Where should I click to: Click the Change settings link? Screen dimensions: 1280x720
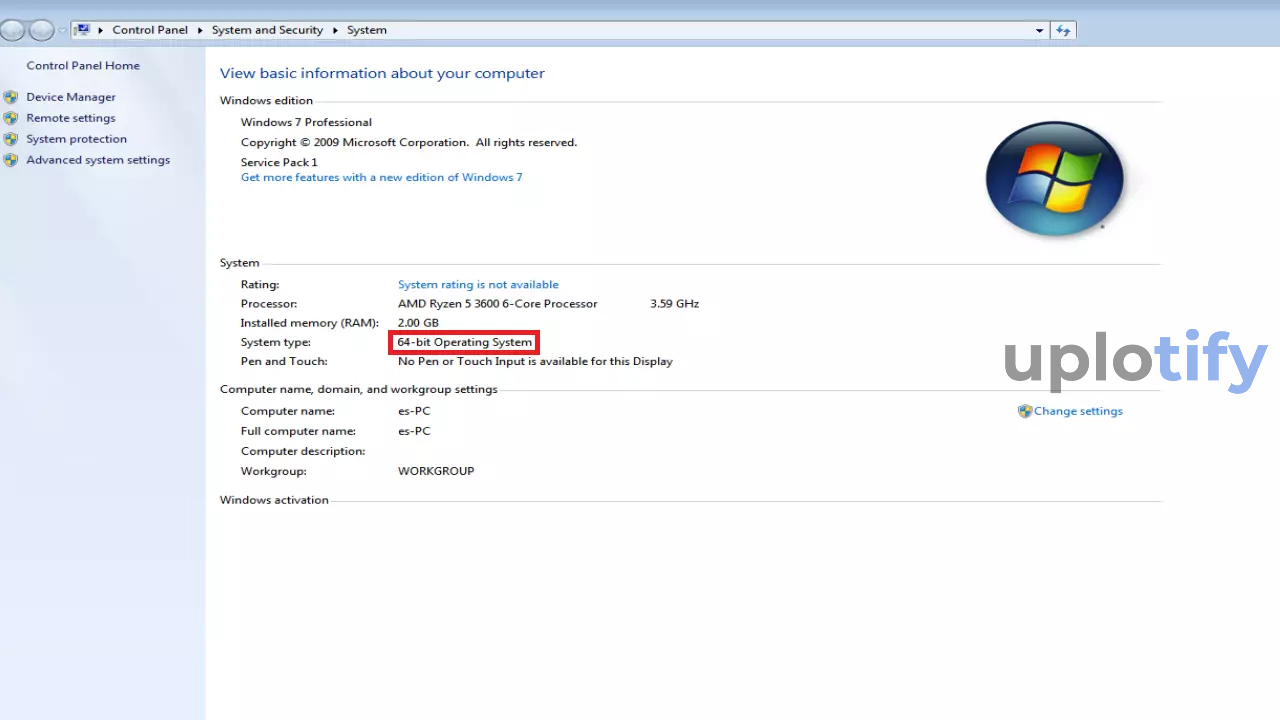point(1078,411)
